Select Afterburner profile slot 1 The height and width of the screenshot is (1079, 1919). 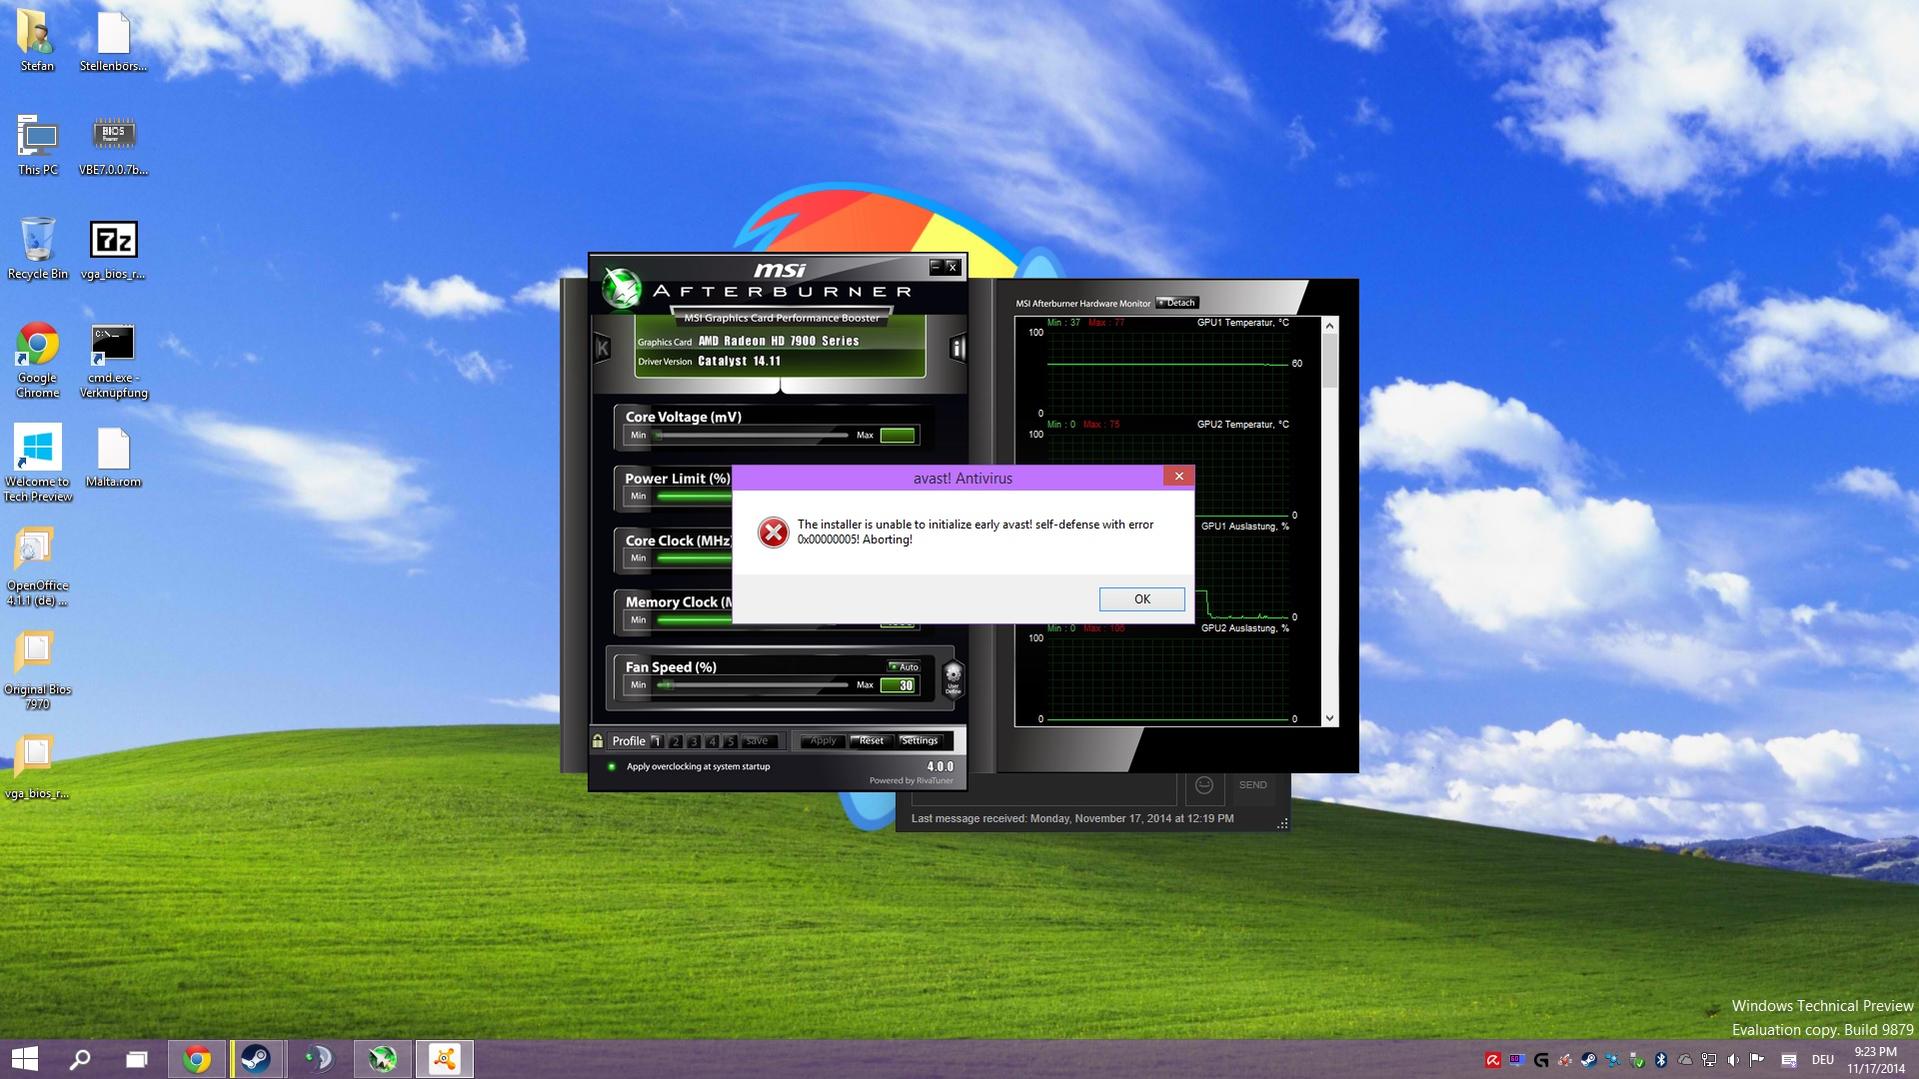(657, 741)
